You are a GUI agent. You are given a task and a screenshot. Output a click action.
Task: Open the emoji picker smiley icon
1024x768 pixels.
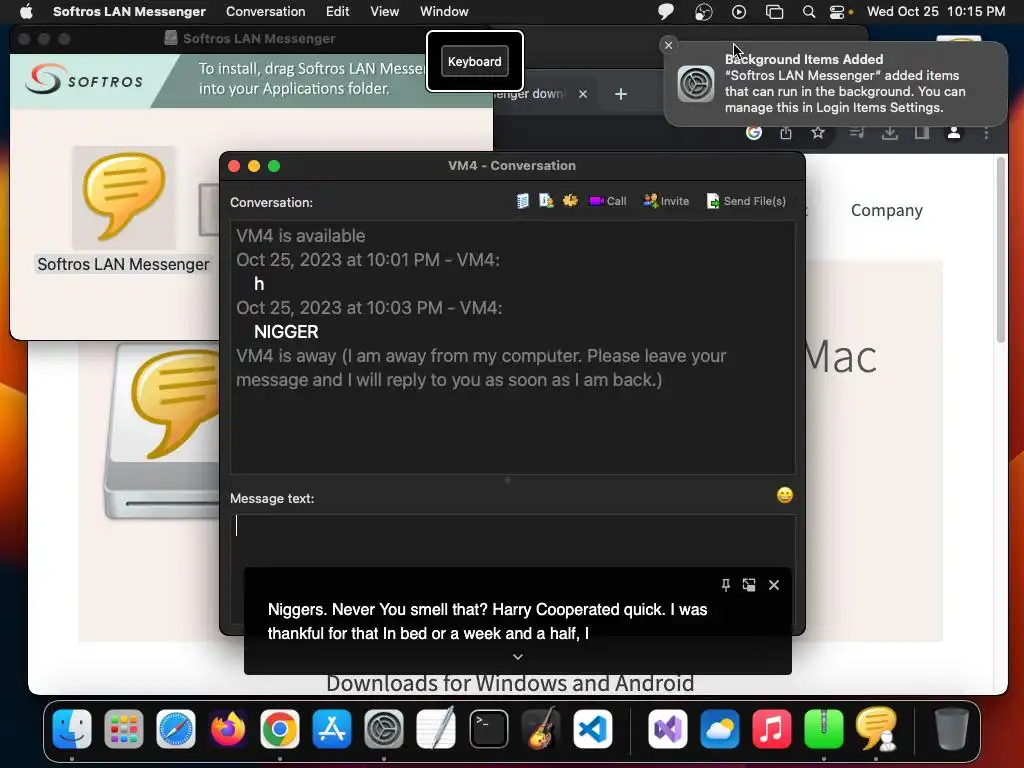point(784,496)
